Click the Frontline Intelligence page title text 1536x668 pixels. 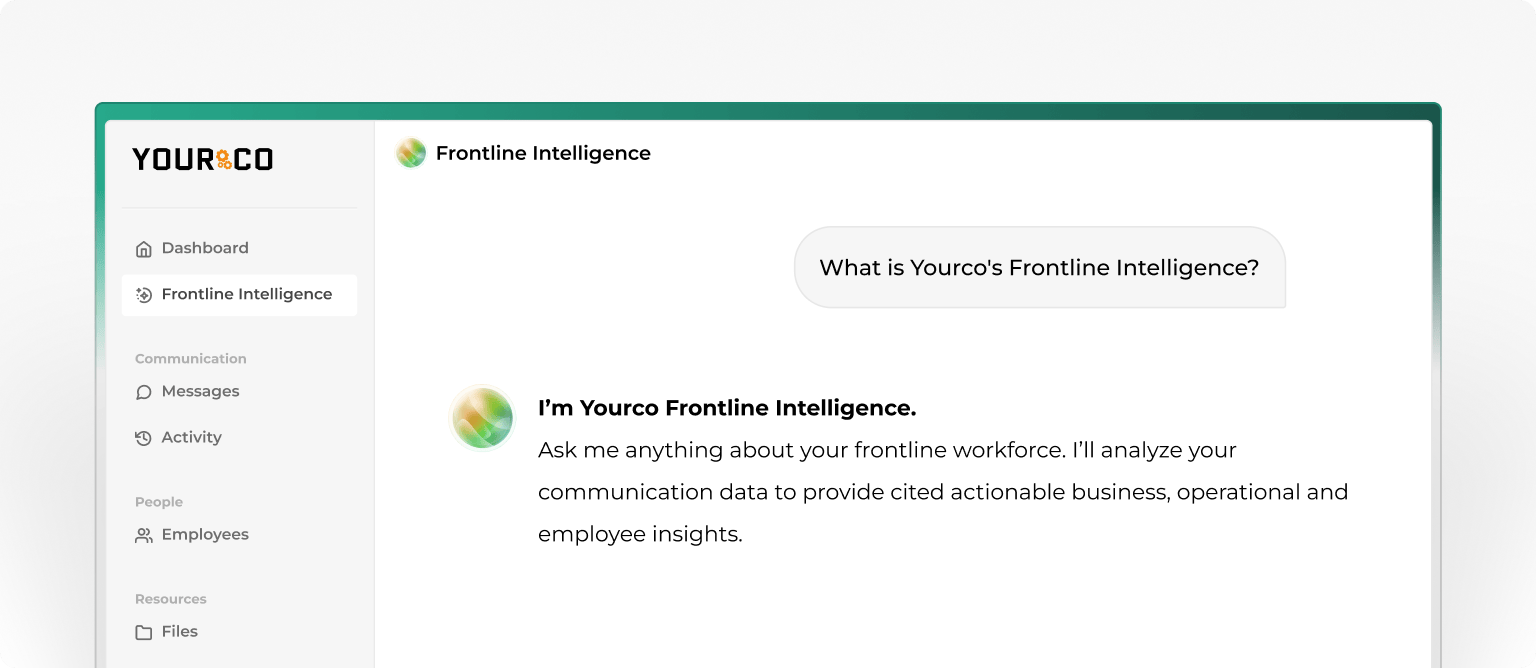[543, 153]
